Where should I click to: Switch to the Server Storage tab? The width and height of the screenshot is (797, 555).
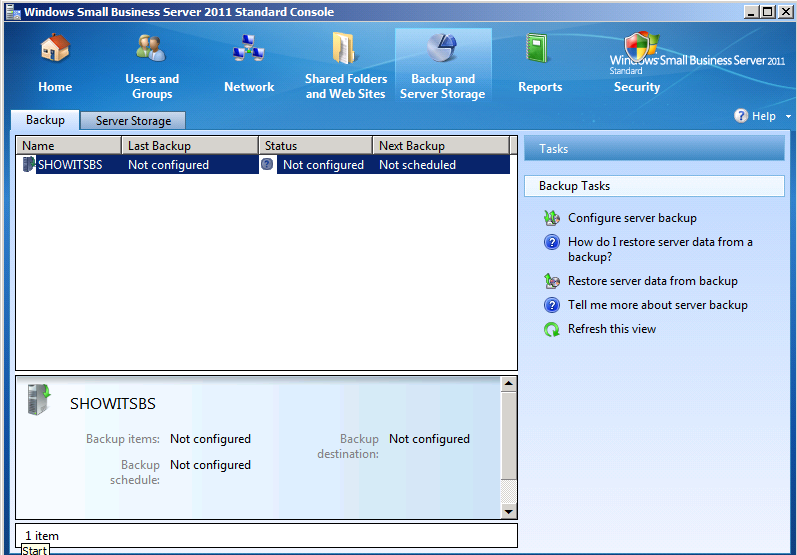(133, 121)
